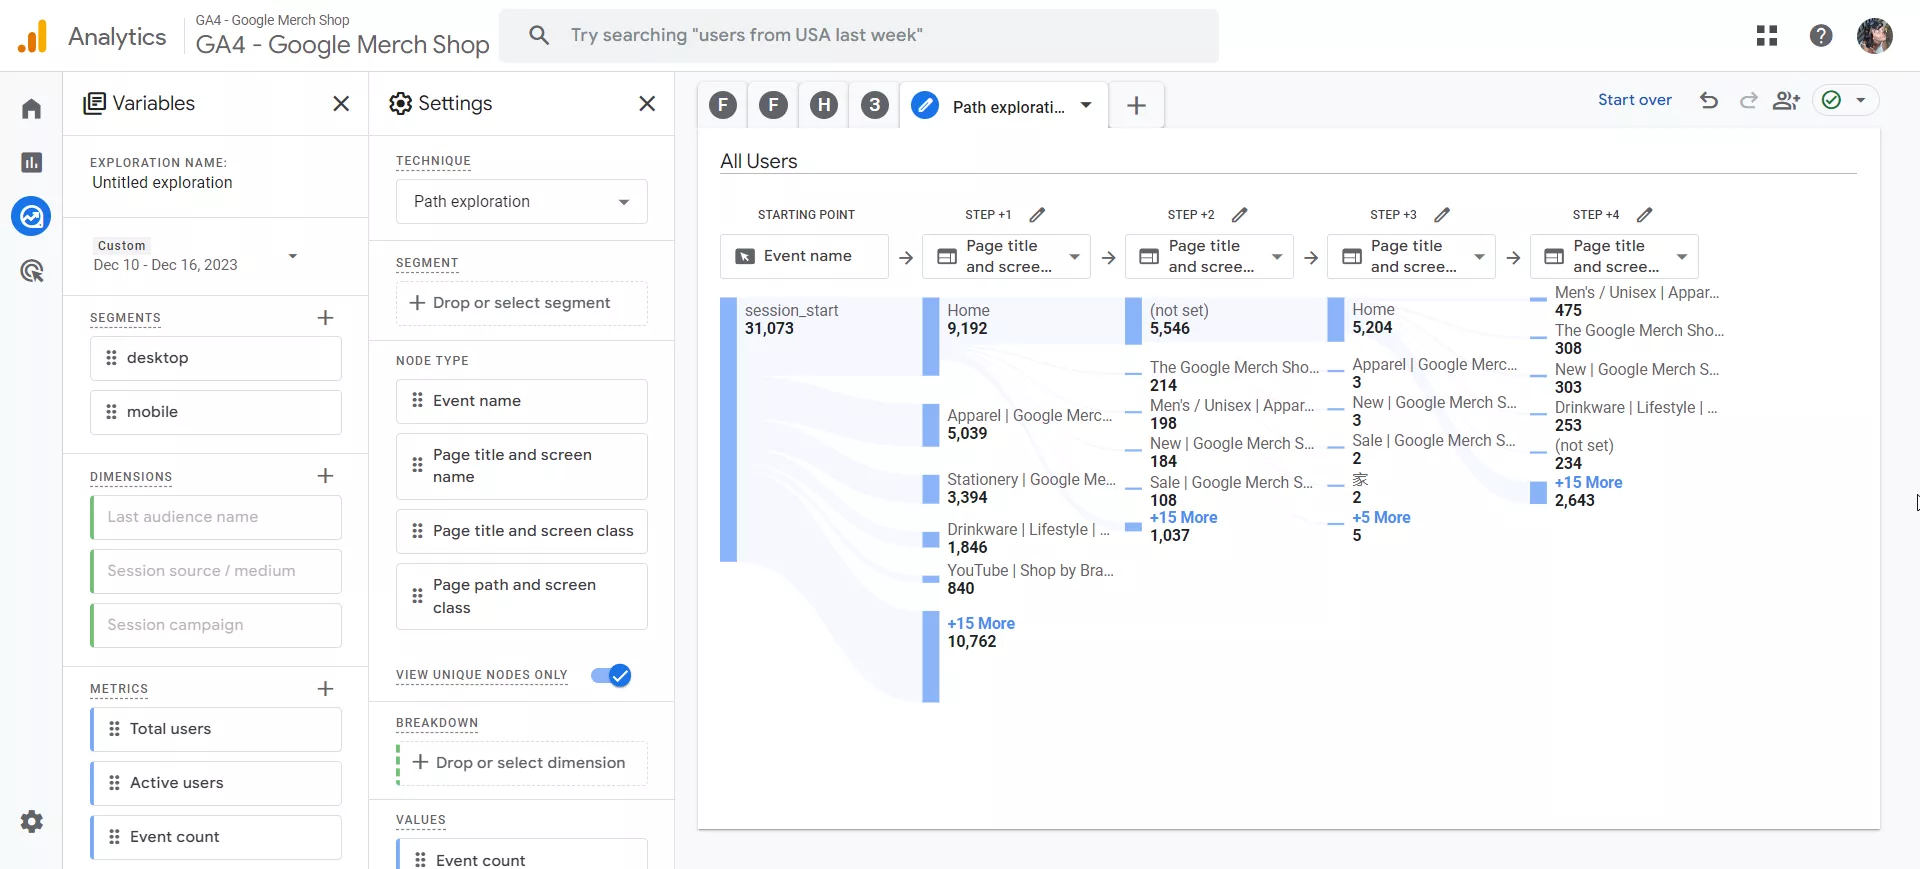The height and width of the screenshot is (869, 1920).
Task: Open the user account avatar
Action: [1875, 36]
